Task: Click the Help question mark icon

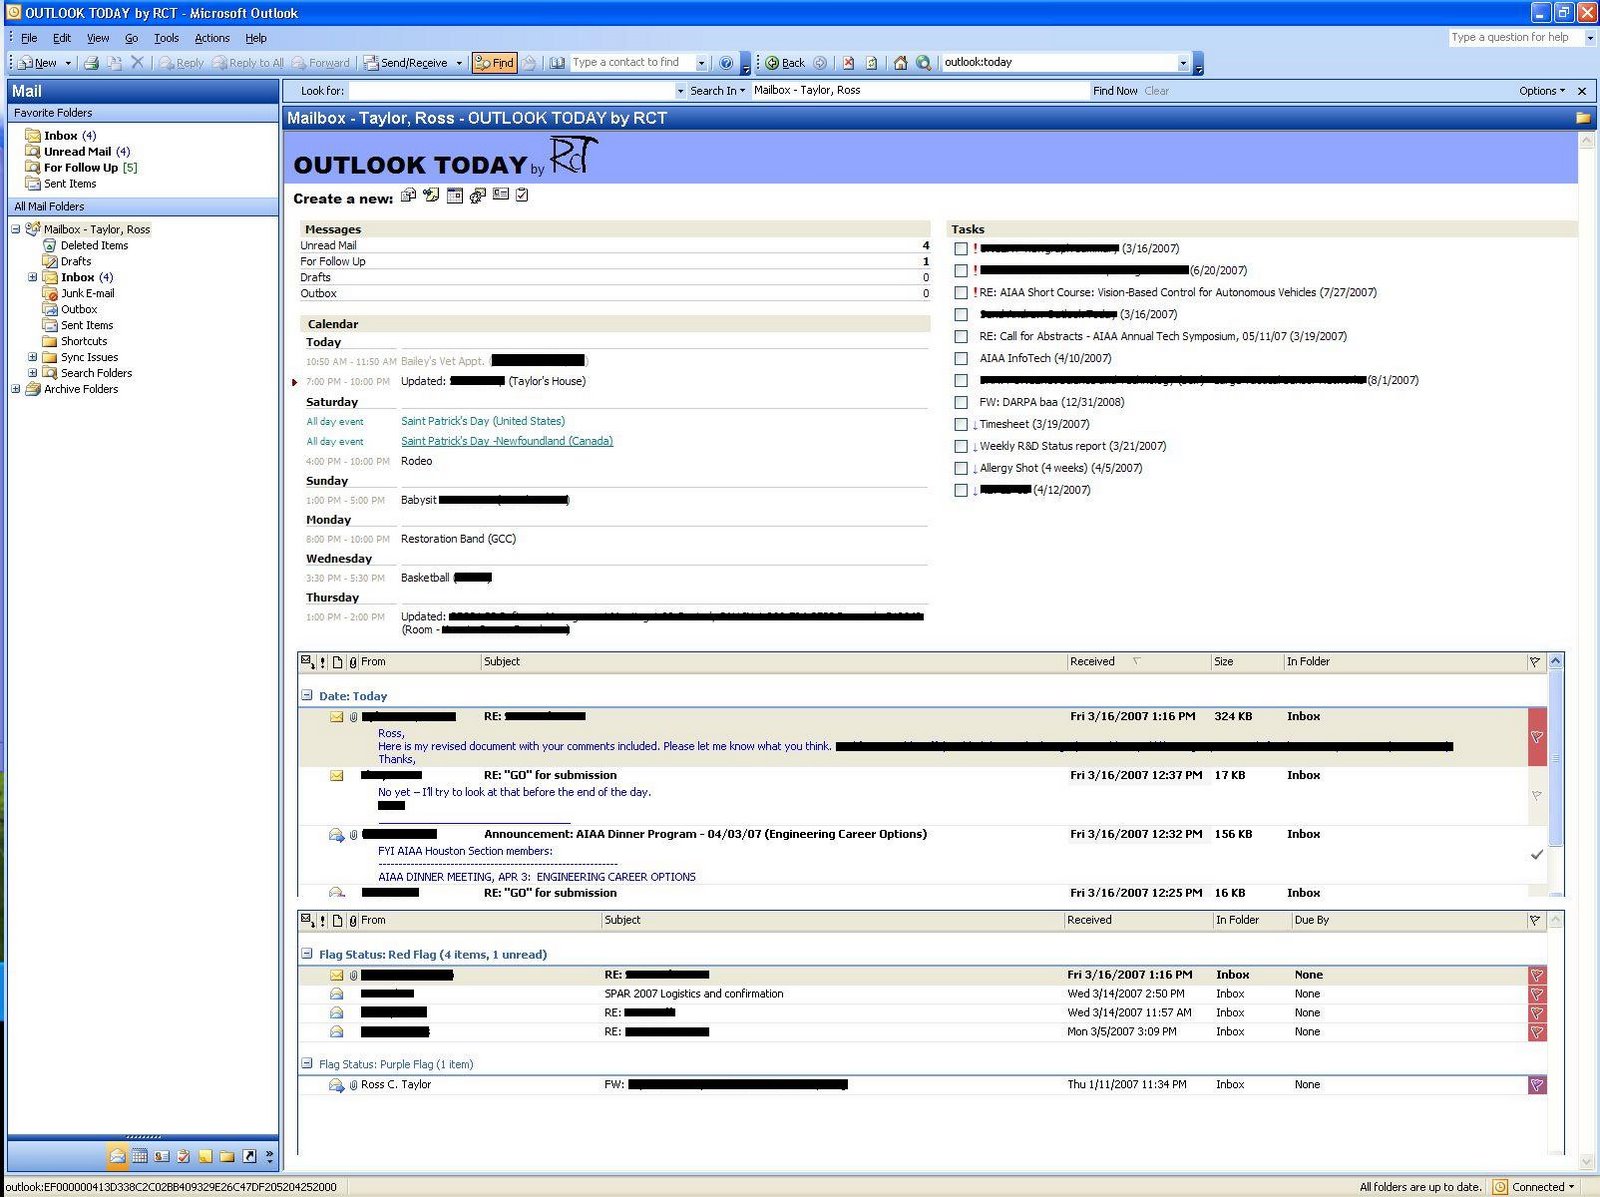Action: pyautogui.click(x=726, y=63)
